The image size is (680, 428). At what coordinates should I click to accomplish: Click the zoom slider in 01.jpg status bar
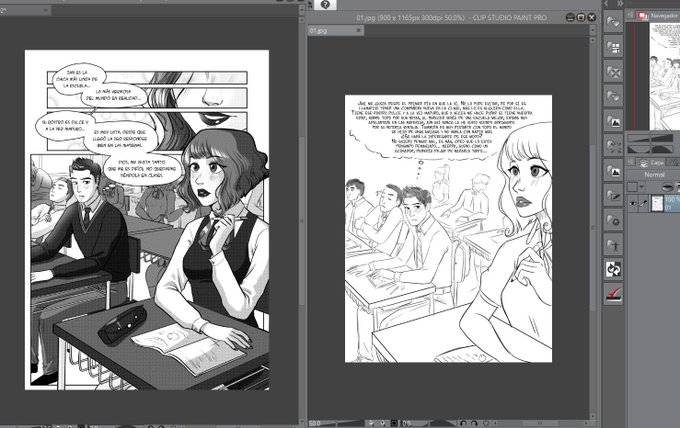point(343,423)
